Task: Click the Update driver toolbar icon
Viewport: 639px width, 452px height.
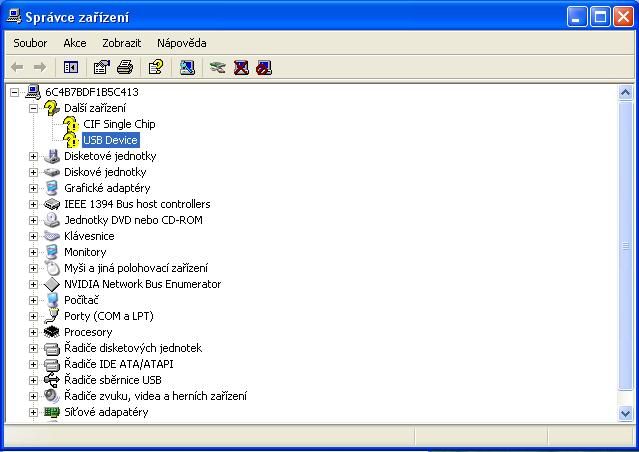Action: [x=218, y=67]
